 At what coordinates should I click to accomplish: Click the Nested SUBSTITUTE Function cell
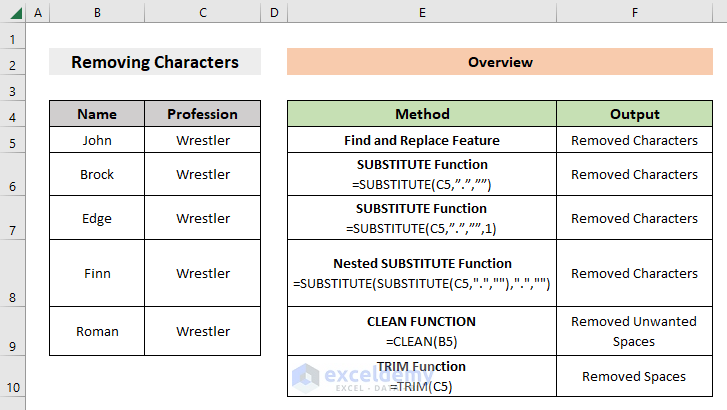[422, 273]
